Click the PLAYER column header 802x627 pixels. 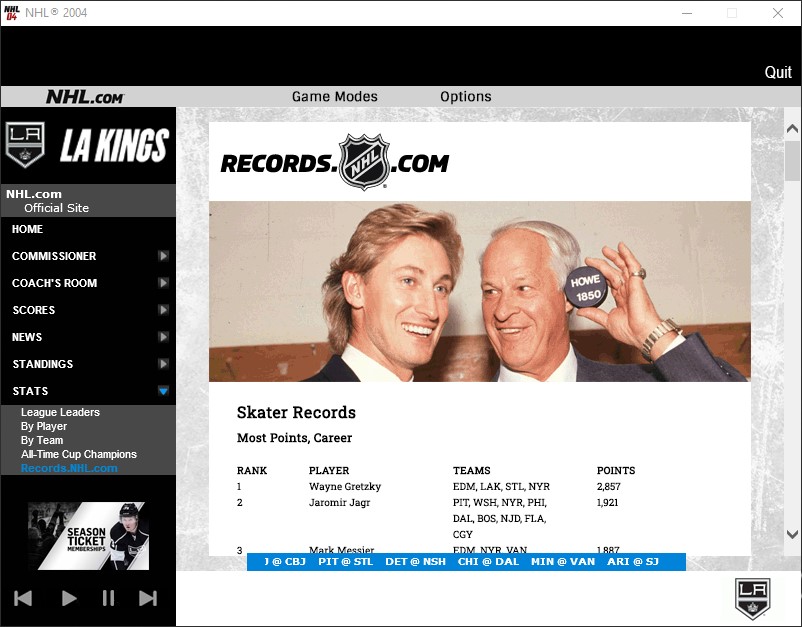(329, 471)
